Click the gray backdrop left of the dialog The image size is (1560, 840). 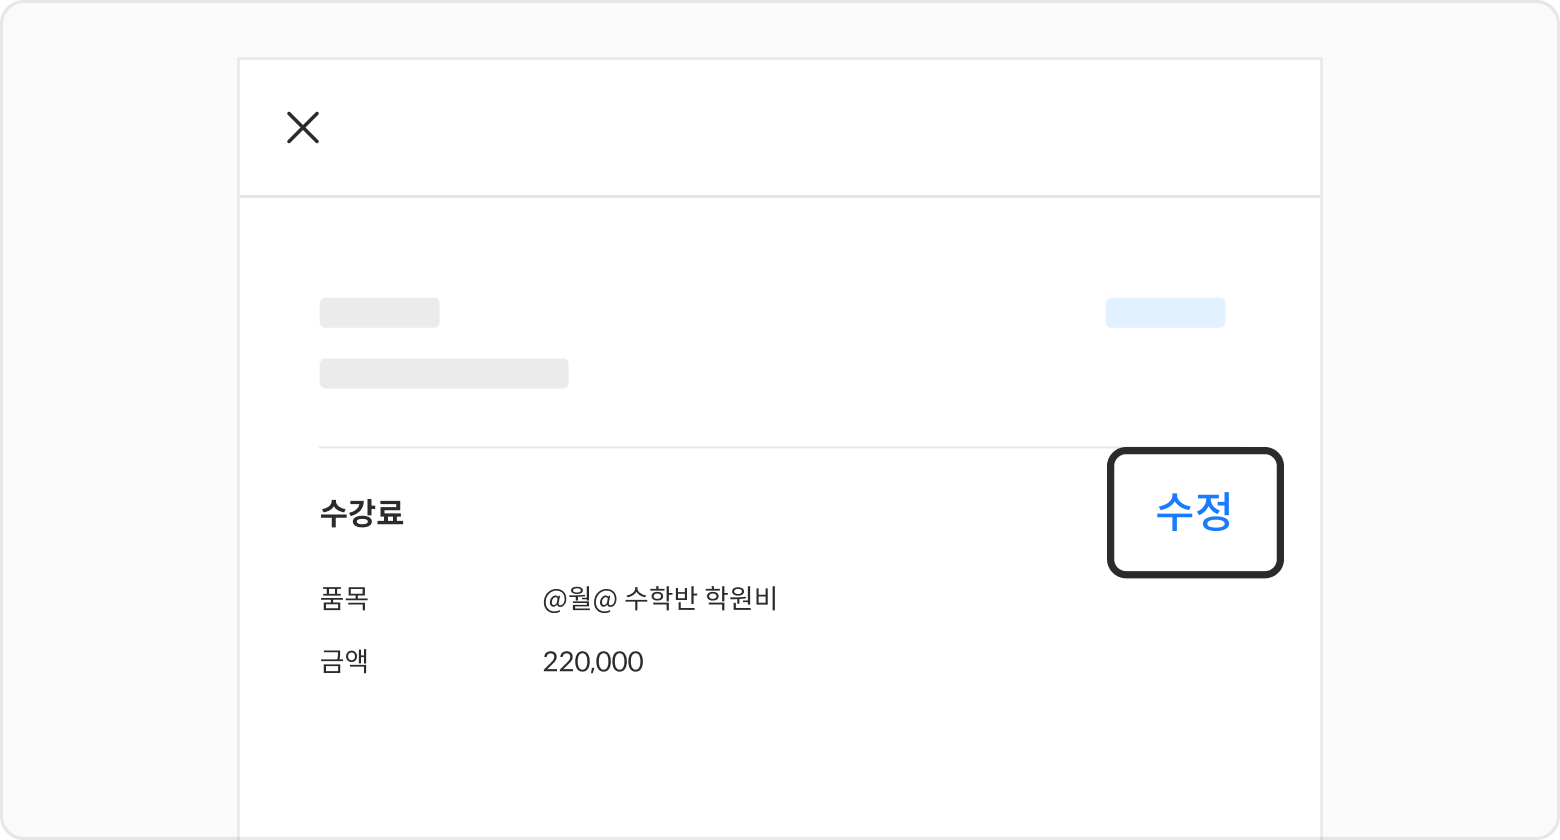coord(120,420)
